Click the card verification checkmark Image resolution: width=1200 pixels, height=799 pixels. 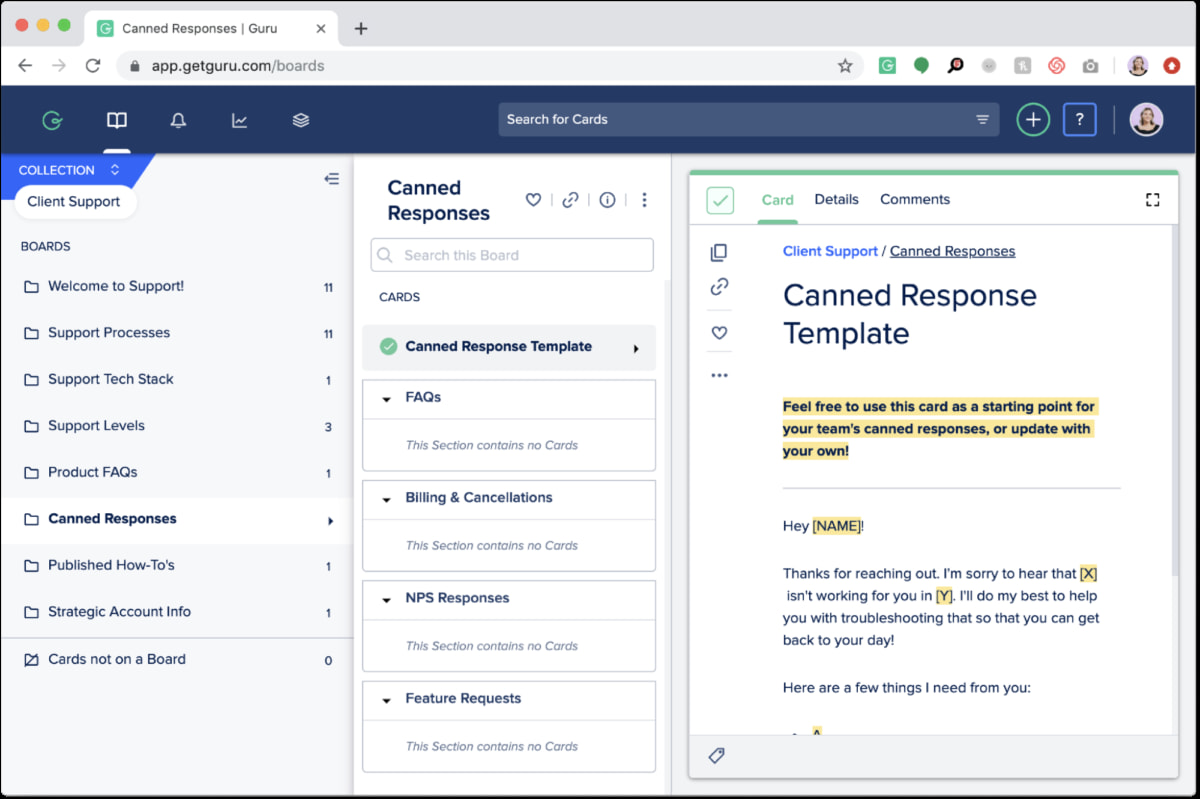[720, 200]
